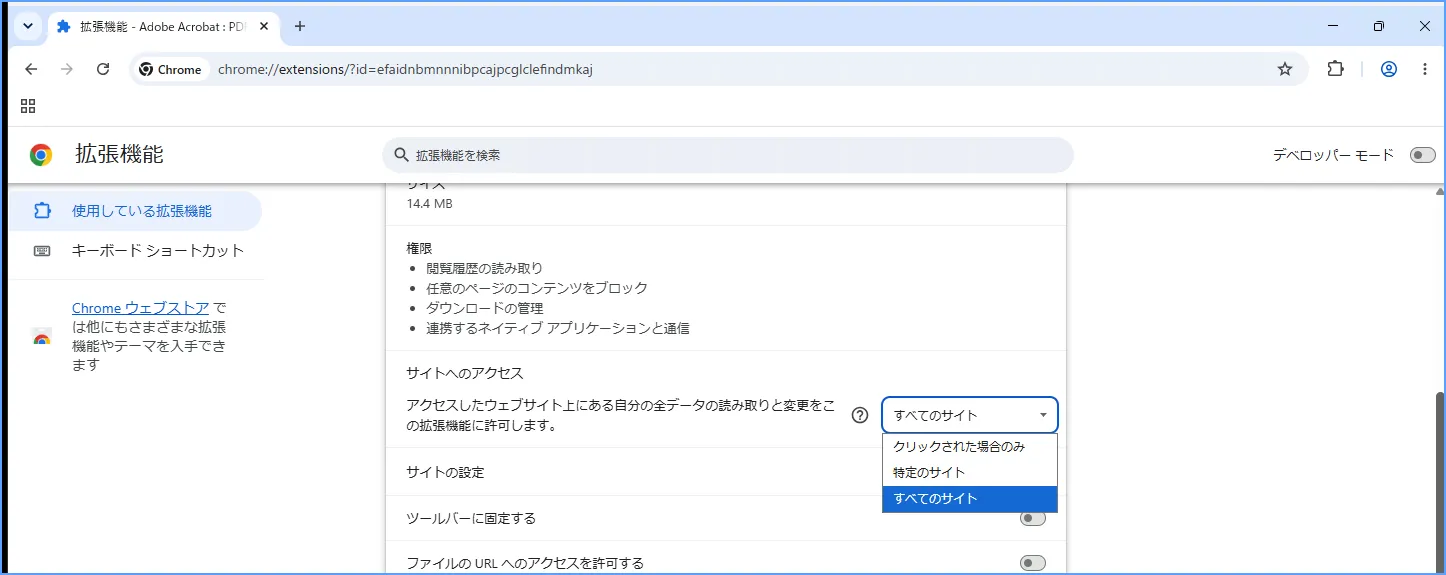The image size is (1446, 575).
Task: Click the Chrome logo beside 拡張機能 title
Action: [41, 155]
